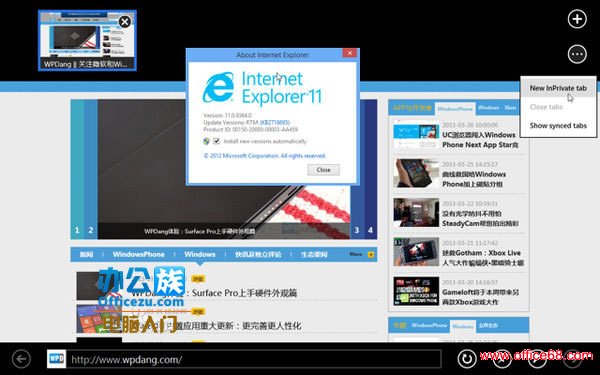Select the WPDang tab thumbnail
This screenshot has width=600, height=375.
click(87, 41)
